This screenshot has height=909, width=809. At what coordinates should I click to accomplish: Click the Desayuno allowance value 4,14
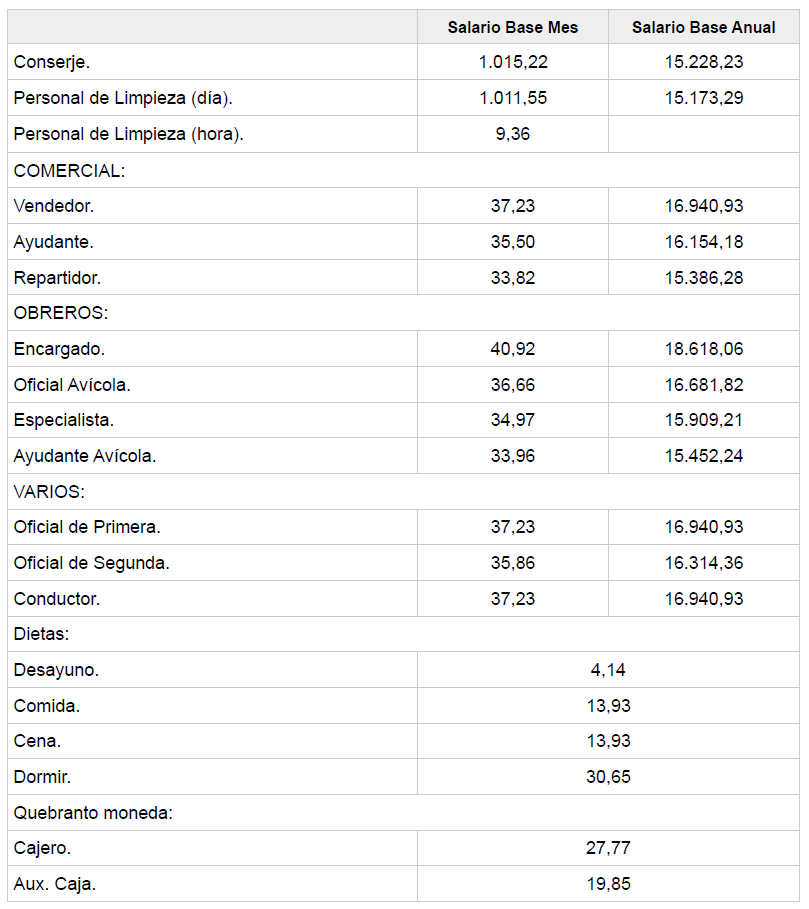[x=608, y=670]
